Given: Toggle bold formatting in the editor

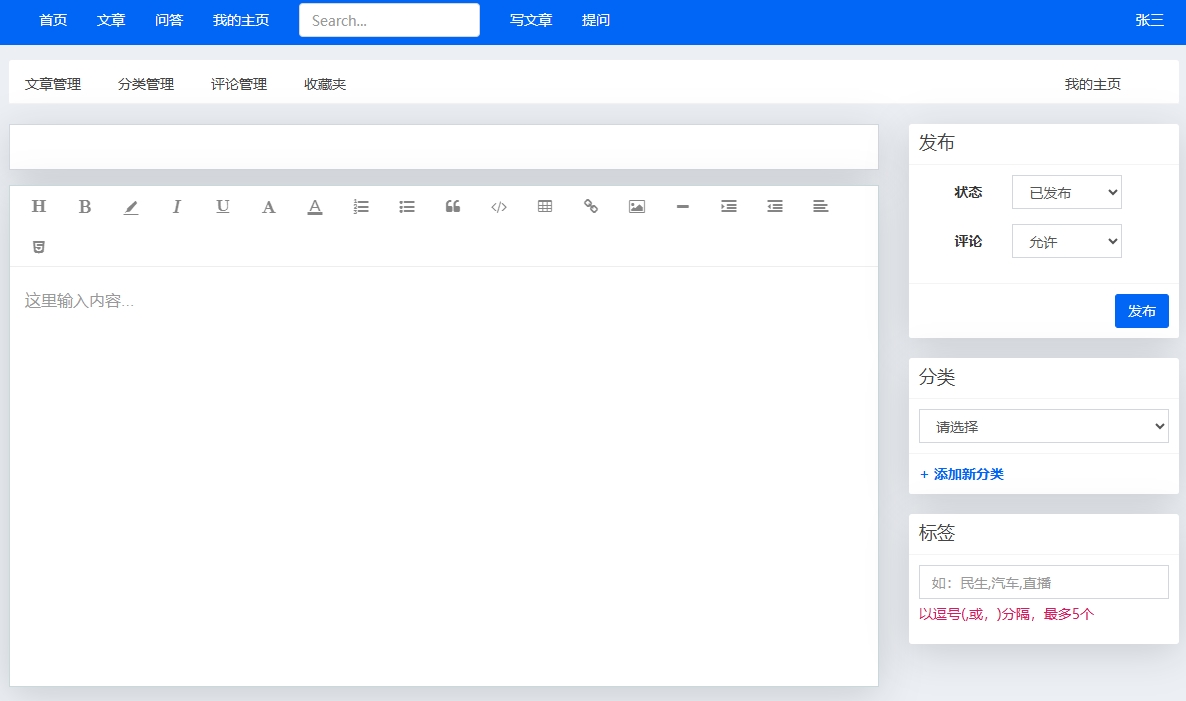Looking at the screenshot, I should 85,206.
